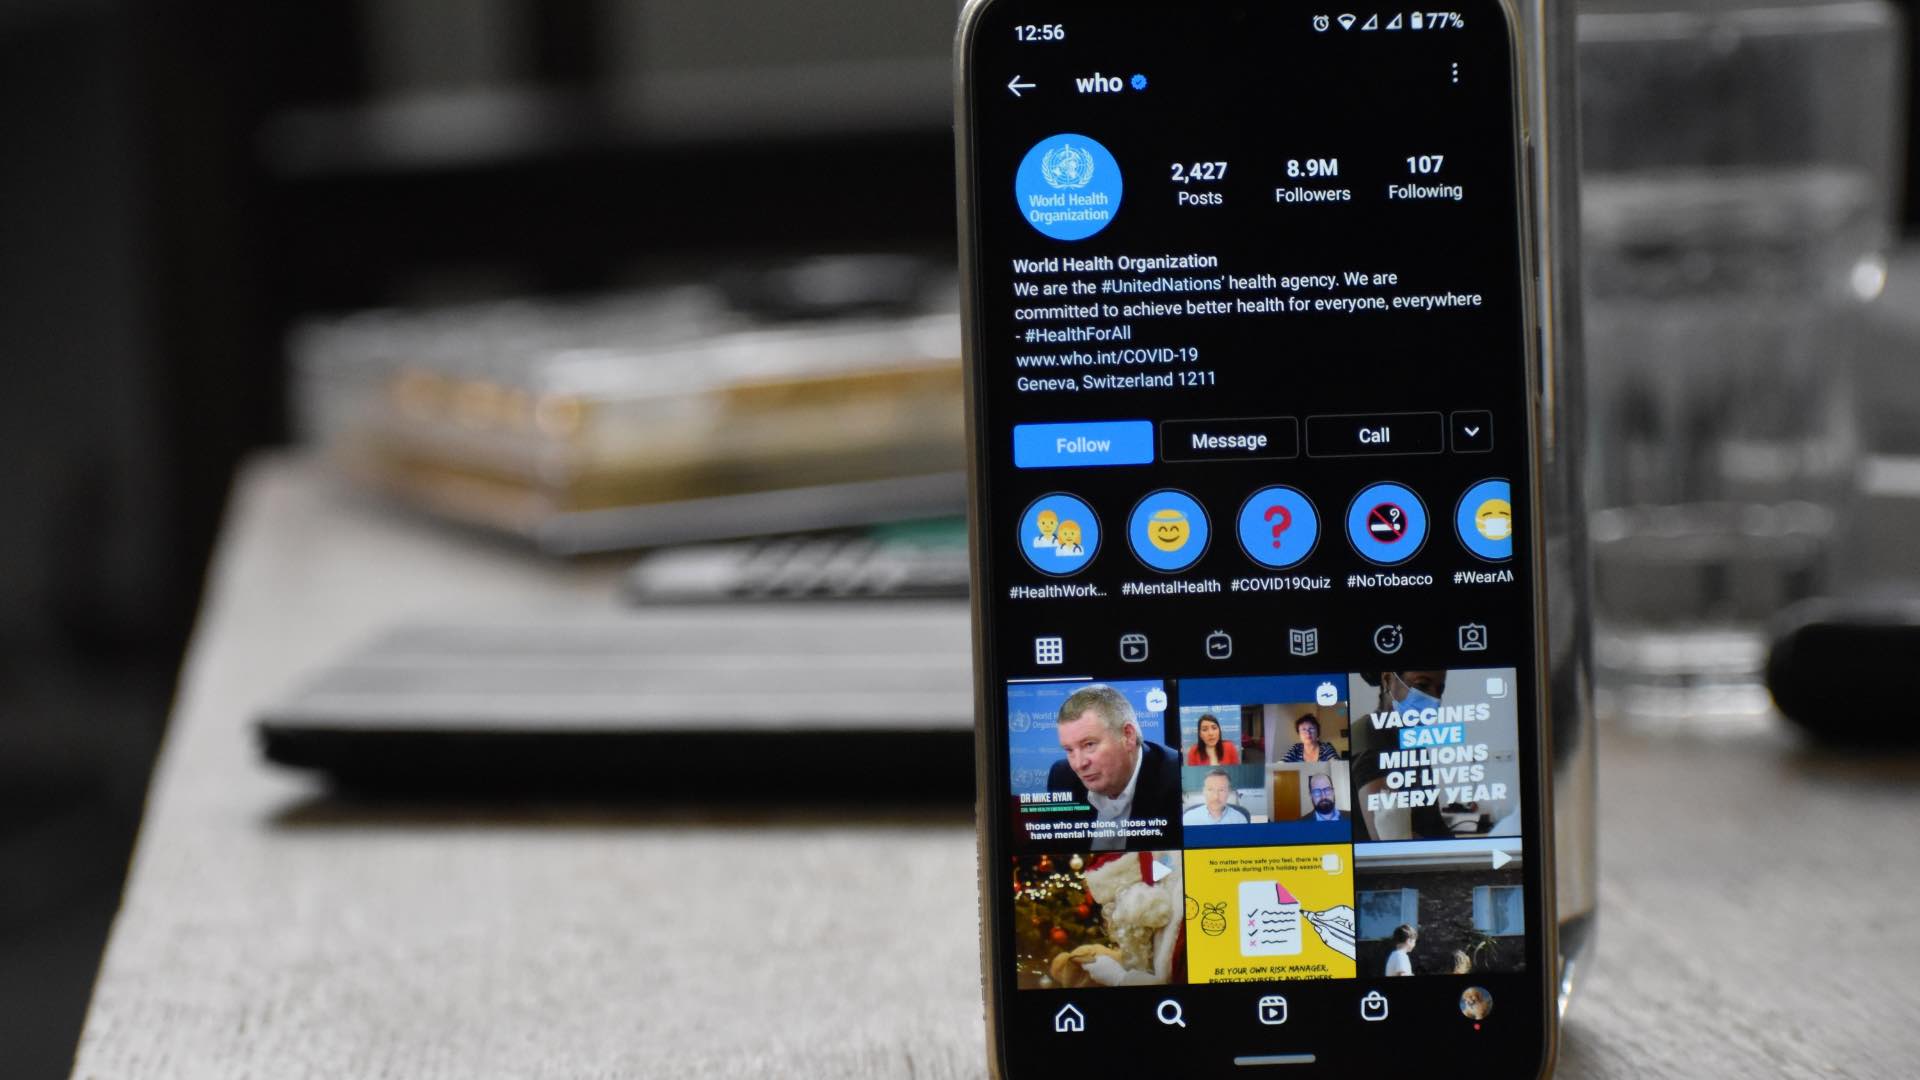Tap Call button on WHO profile

1371,436
